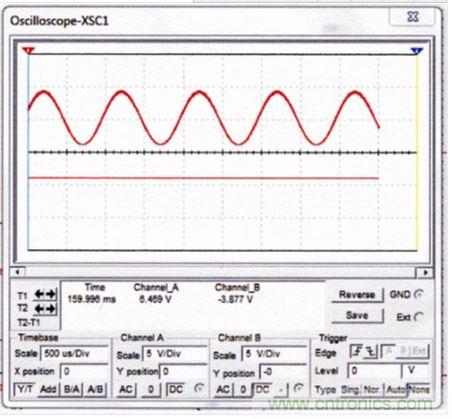The image size is (452, 419).
Task: Click the Save button
Action: pos(357,316)
